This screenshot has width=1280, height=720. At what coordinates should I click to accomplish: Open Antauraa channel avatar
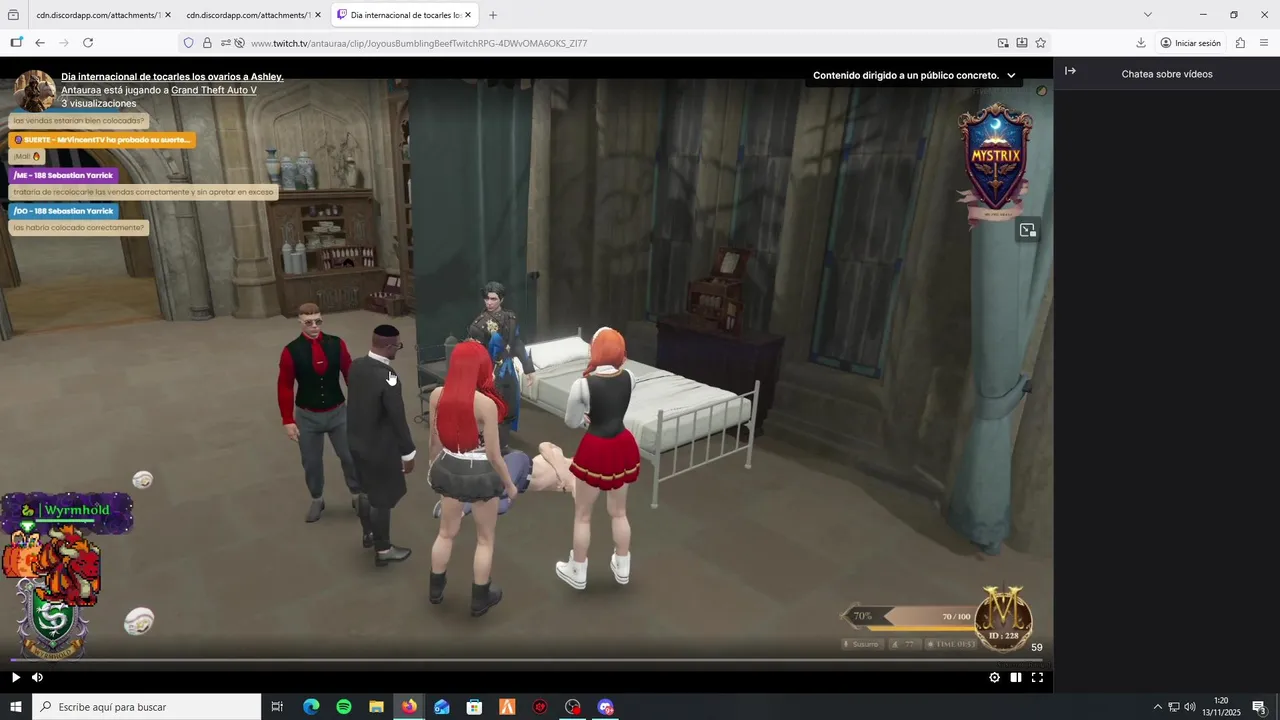pos(34,91)
